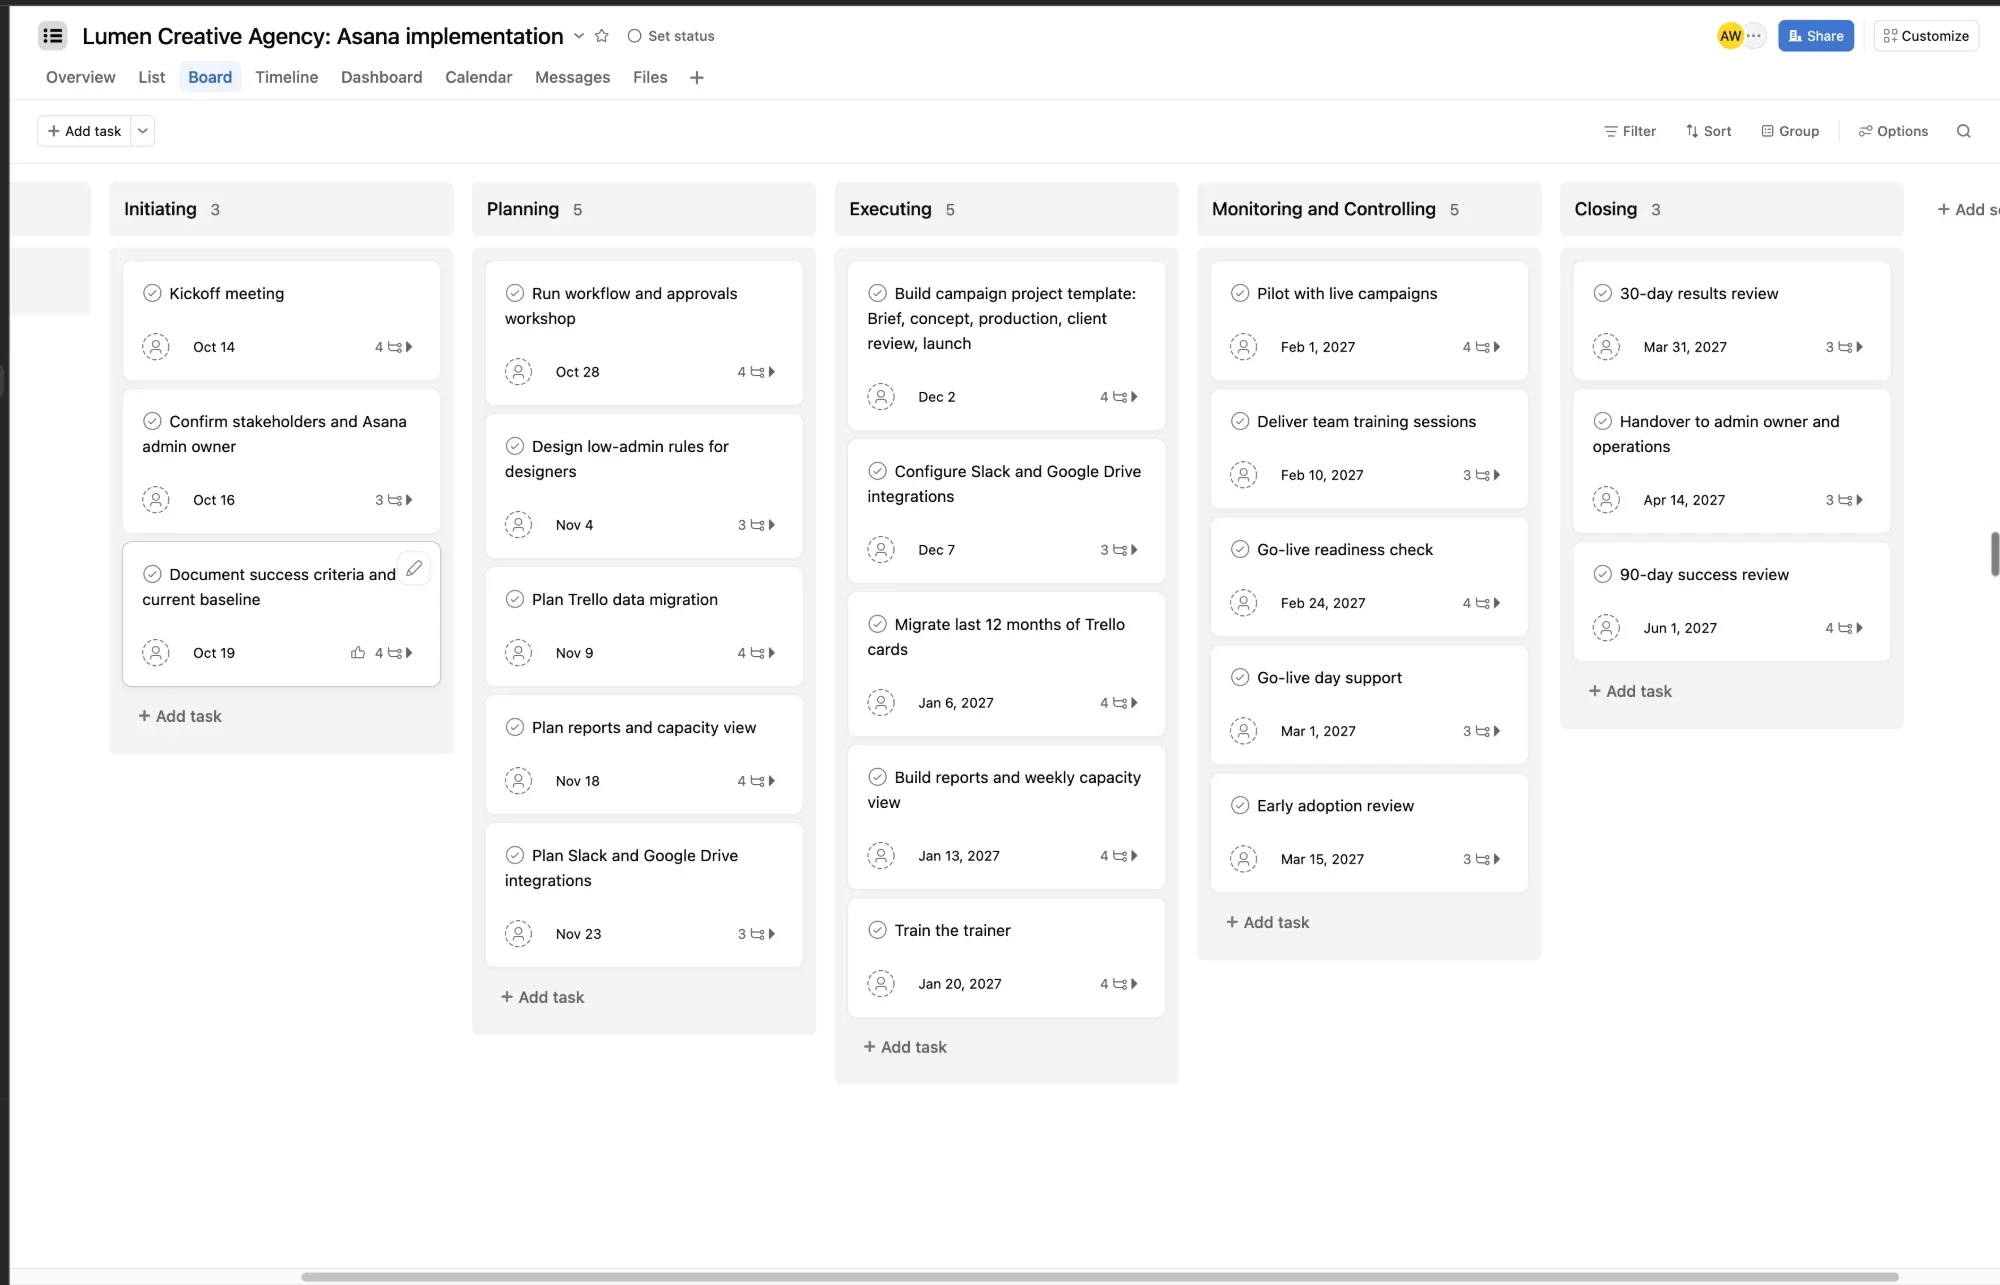The image size is (2000, 1285).
Task: Click assignee icon on Plan reports capacity view
Action: pos(518,781)
